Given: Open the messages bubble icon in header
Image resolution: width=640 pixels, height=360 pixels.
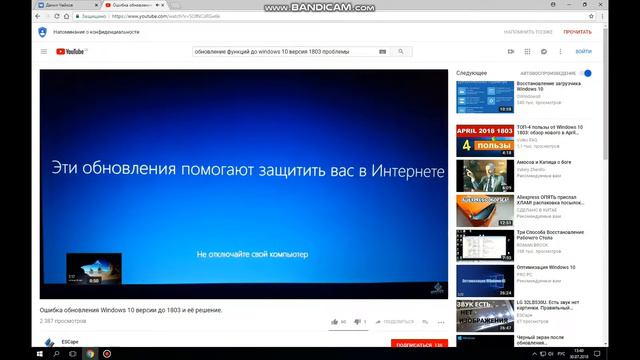Looking at the screenshot, I should pos(544,51).
